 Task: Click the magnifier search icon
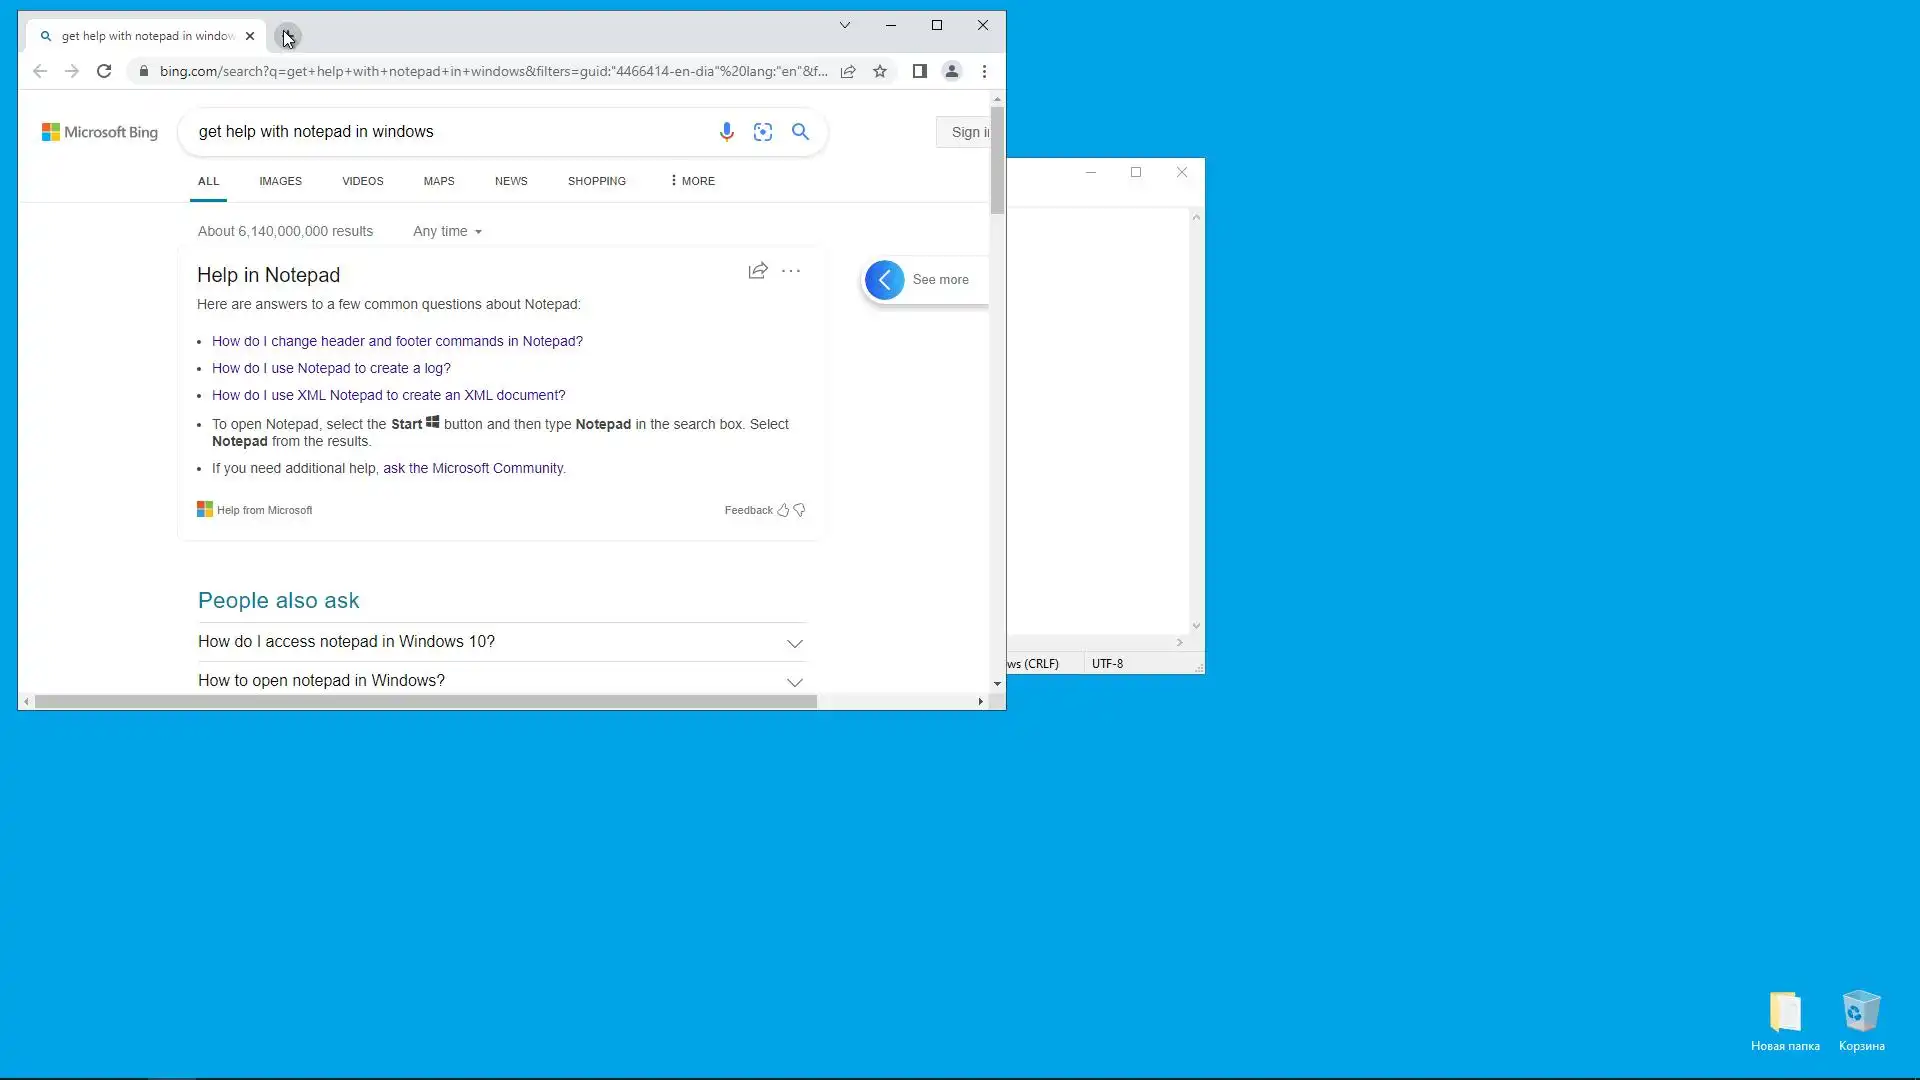pyautogui.click(x=800, y=132)
